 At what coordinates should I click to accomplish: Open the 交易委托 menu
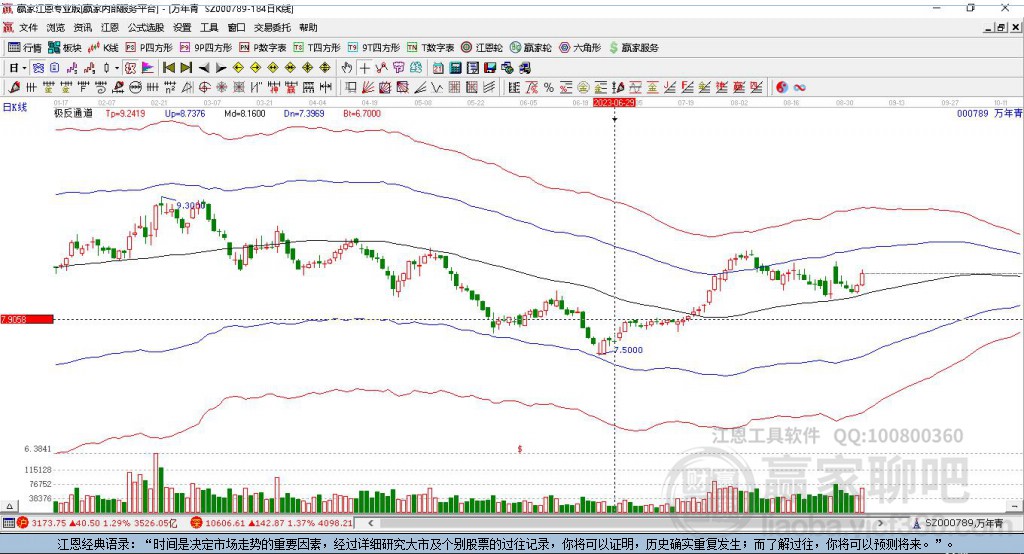(272, 27)
